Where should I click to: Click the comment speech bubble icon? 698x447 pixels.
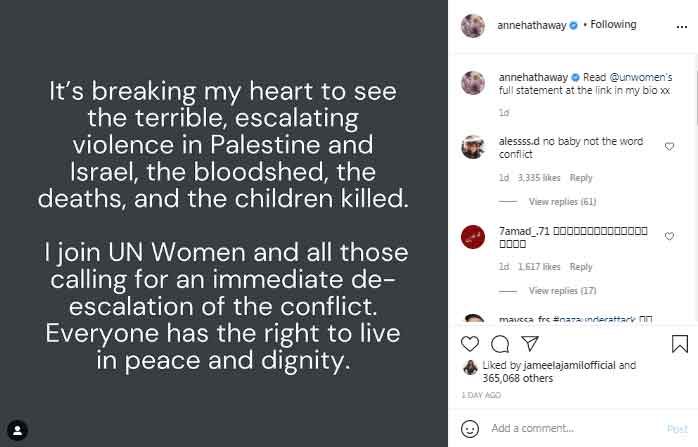(501, 344)
